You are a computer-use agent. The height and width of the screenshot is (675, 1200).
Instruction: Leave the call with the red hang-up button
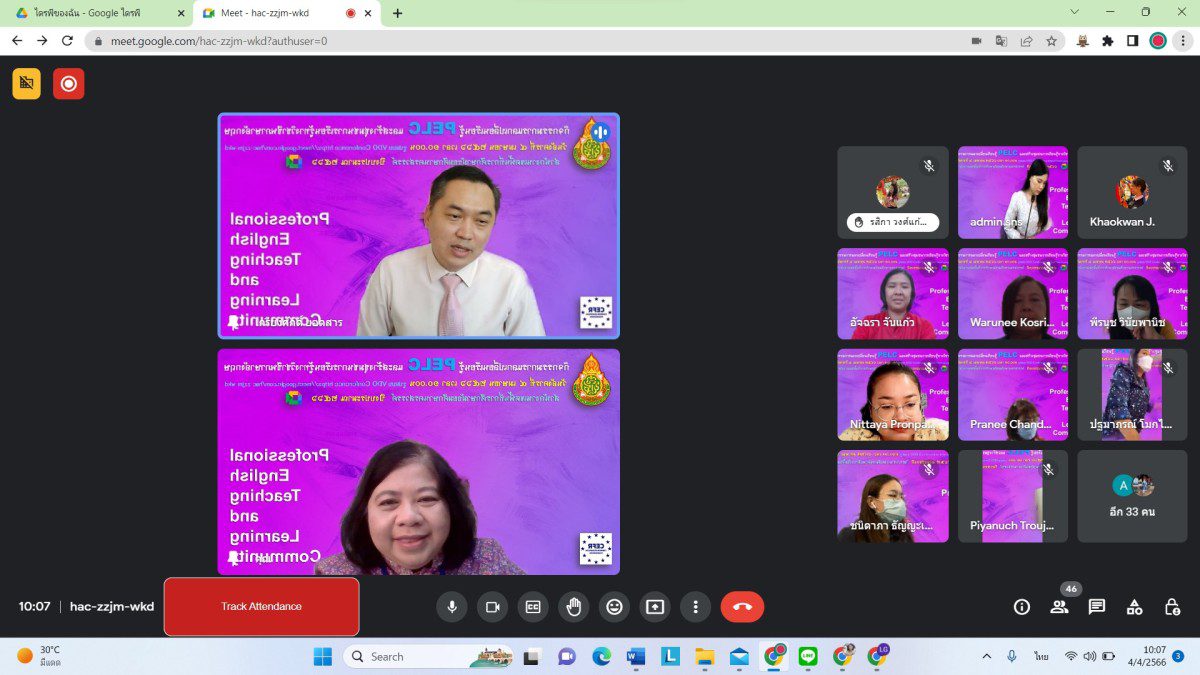click(x=742, y=606)
